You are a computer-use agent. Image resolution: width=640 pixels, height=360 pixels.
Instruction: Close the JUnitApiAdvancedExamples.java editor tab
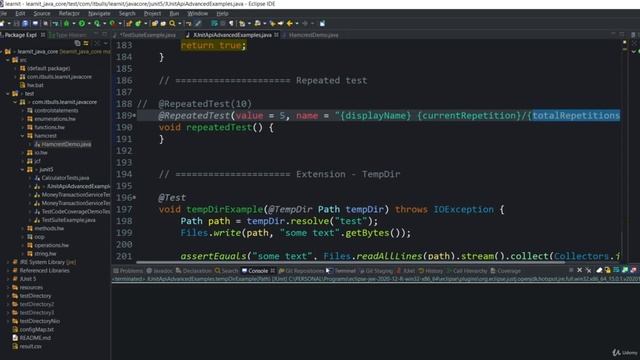pos(276,35)
